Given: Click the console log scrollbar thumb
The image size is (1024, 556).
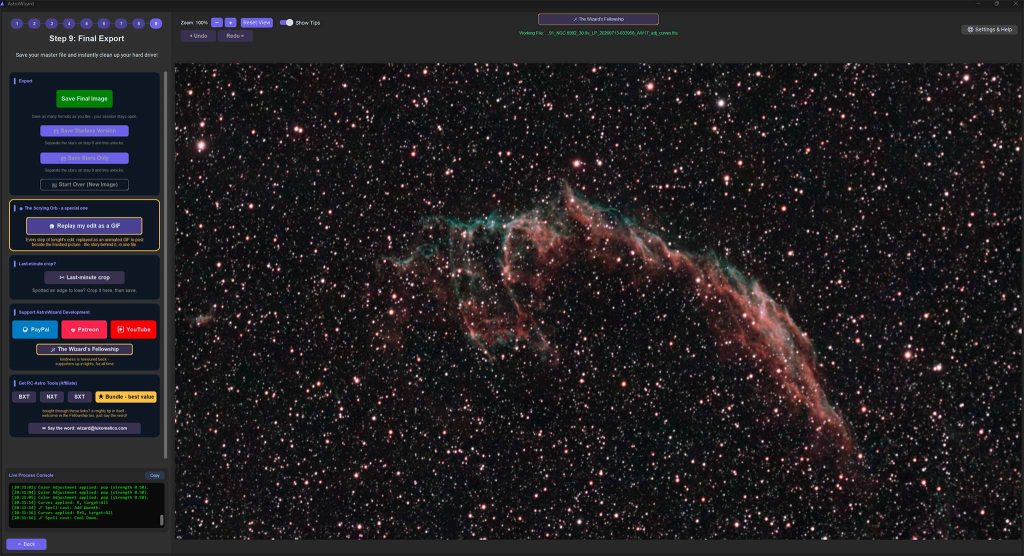Looking at the screenshot, I should [x=162, y=521].
